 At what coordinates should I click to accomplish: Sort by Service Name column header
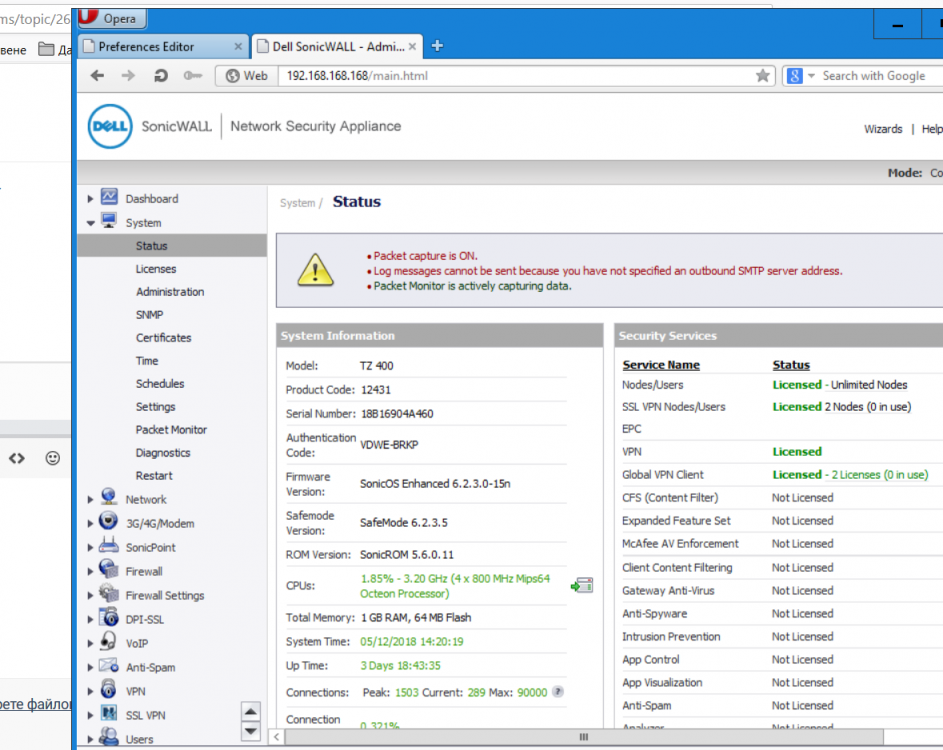661,364
